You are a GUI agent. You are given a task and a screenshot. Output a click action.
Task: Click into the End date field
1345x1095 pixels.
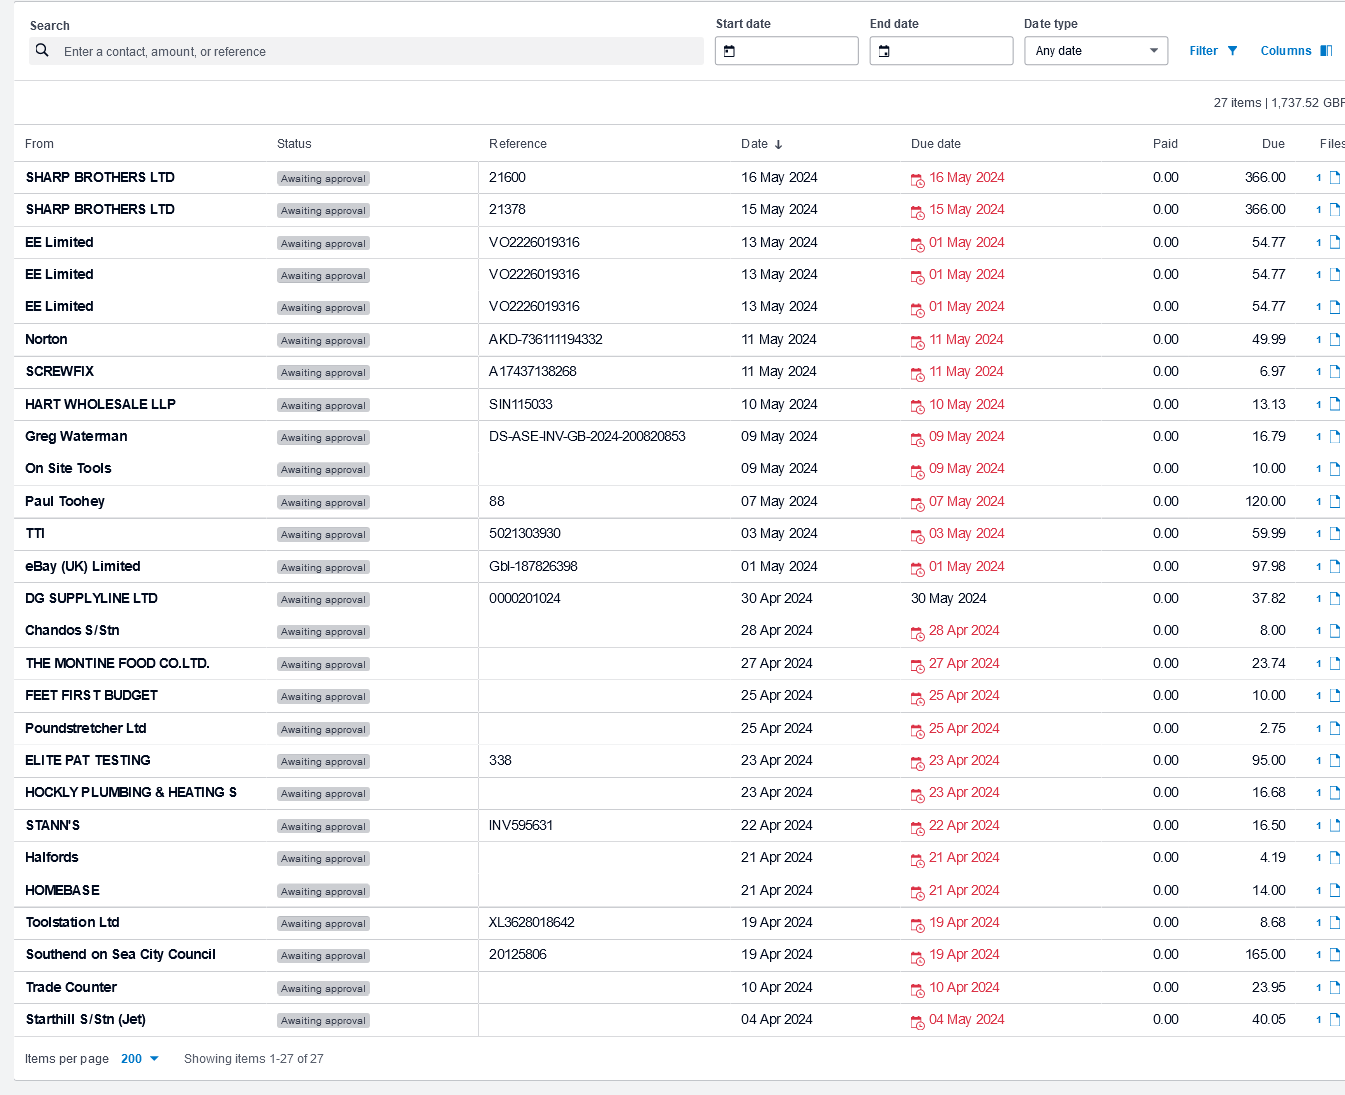click(x=941, y=51)
